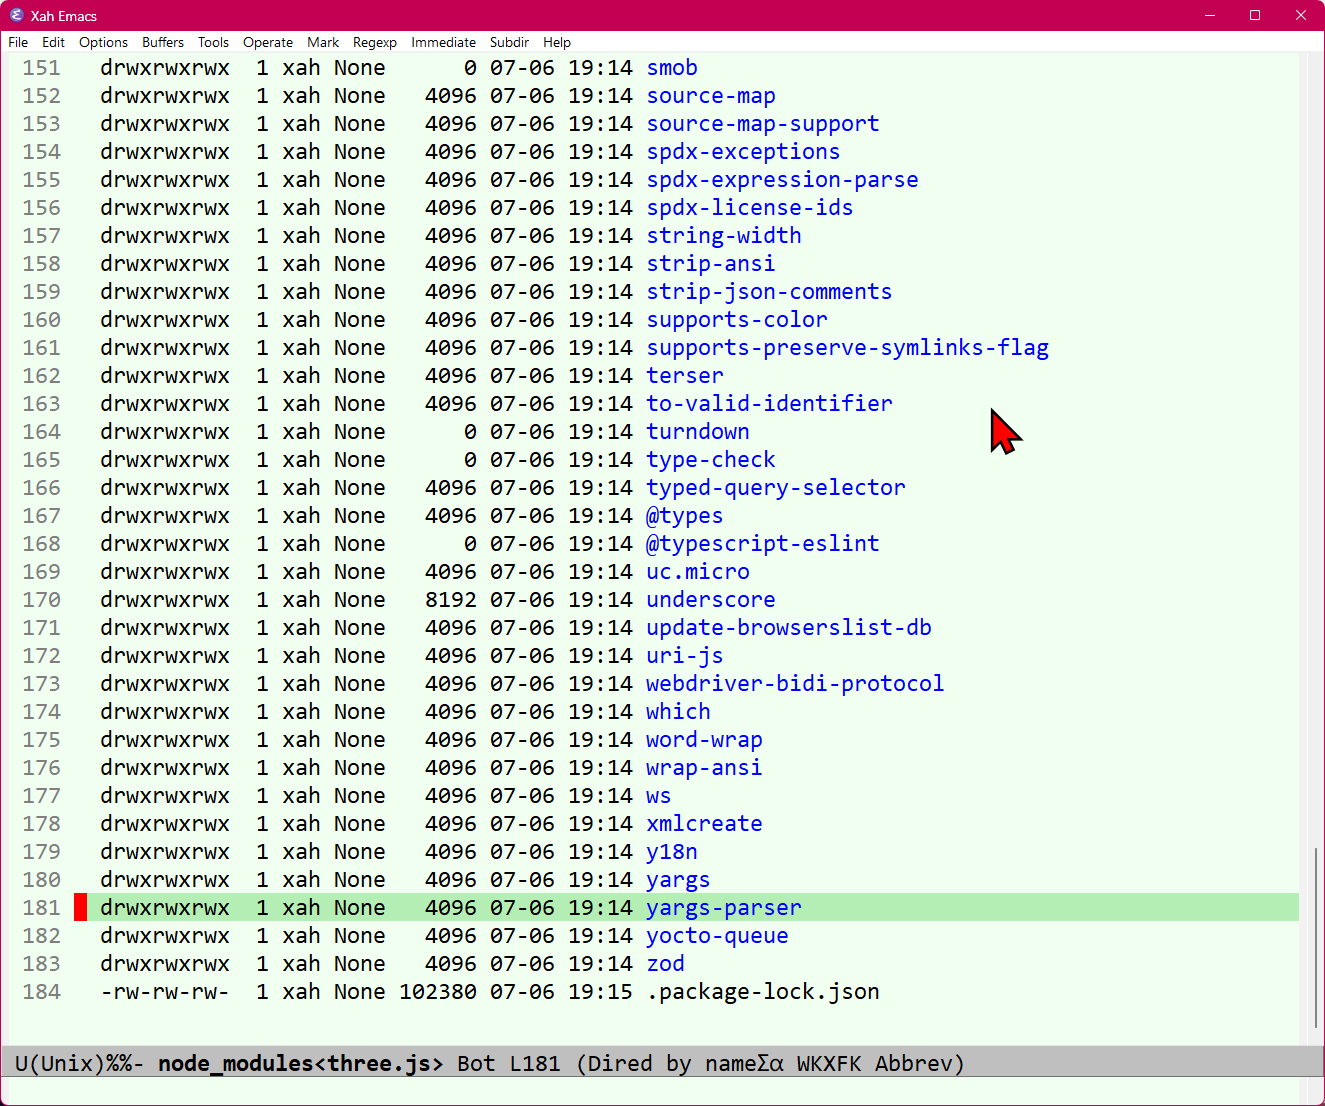Viewport: 1325px width, 1106px height.
Task: Select the uri-js directory entry
Action: 685,656
